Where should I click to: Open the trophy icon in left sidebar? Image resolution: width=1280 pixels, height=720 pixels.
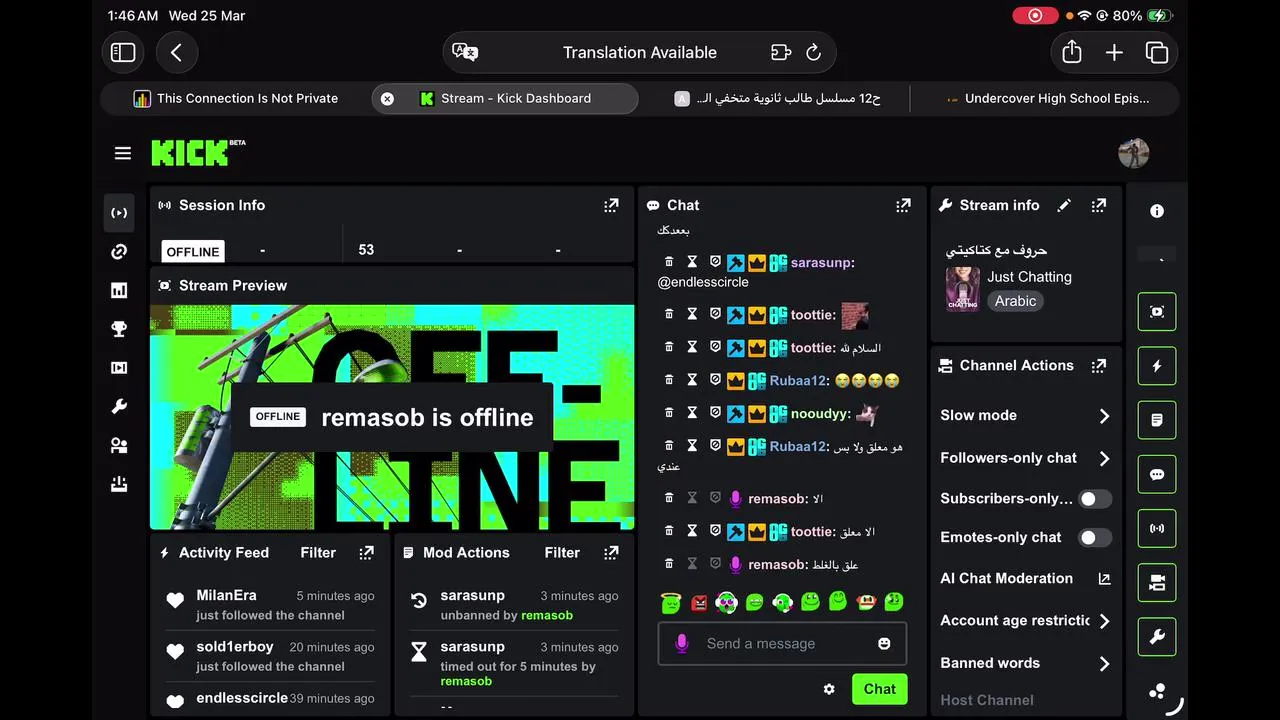pyautogui.click(x=119, y=329)
